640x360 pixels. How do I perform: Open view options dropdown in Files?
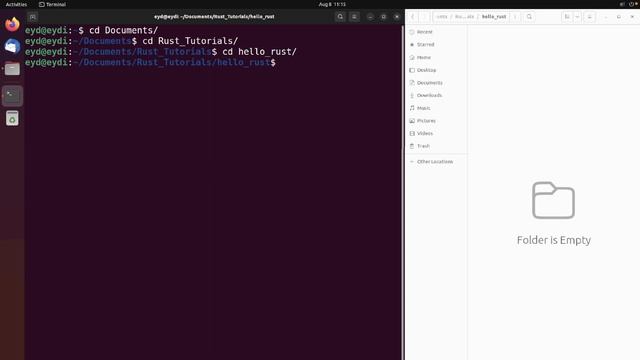[x=577, y=17]
